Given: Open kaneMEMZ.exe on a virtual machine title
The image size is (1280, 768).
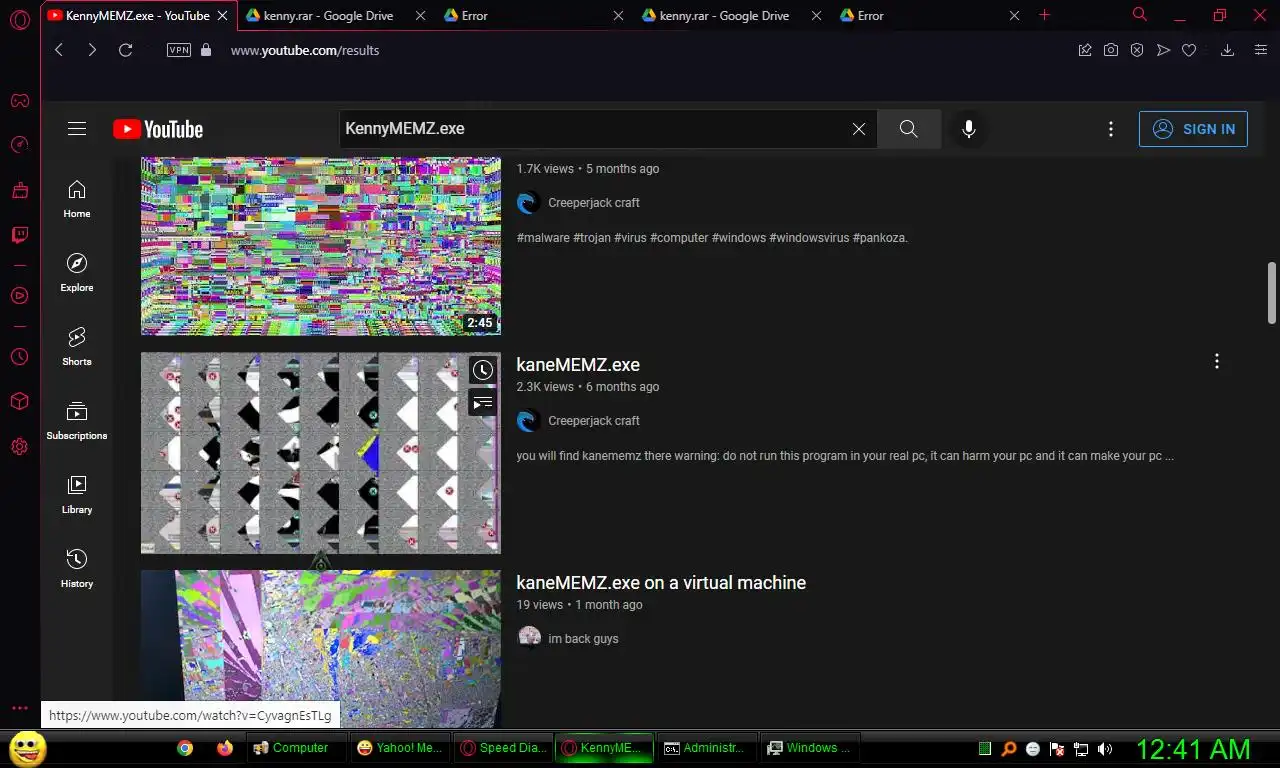Looking at the screenshot, I should [x=661, y=583].
